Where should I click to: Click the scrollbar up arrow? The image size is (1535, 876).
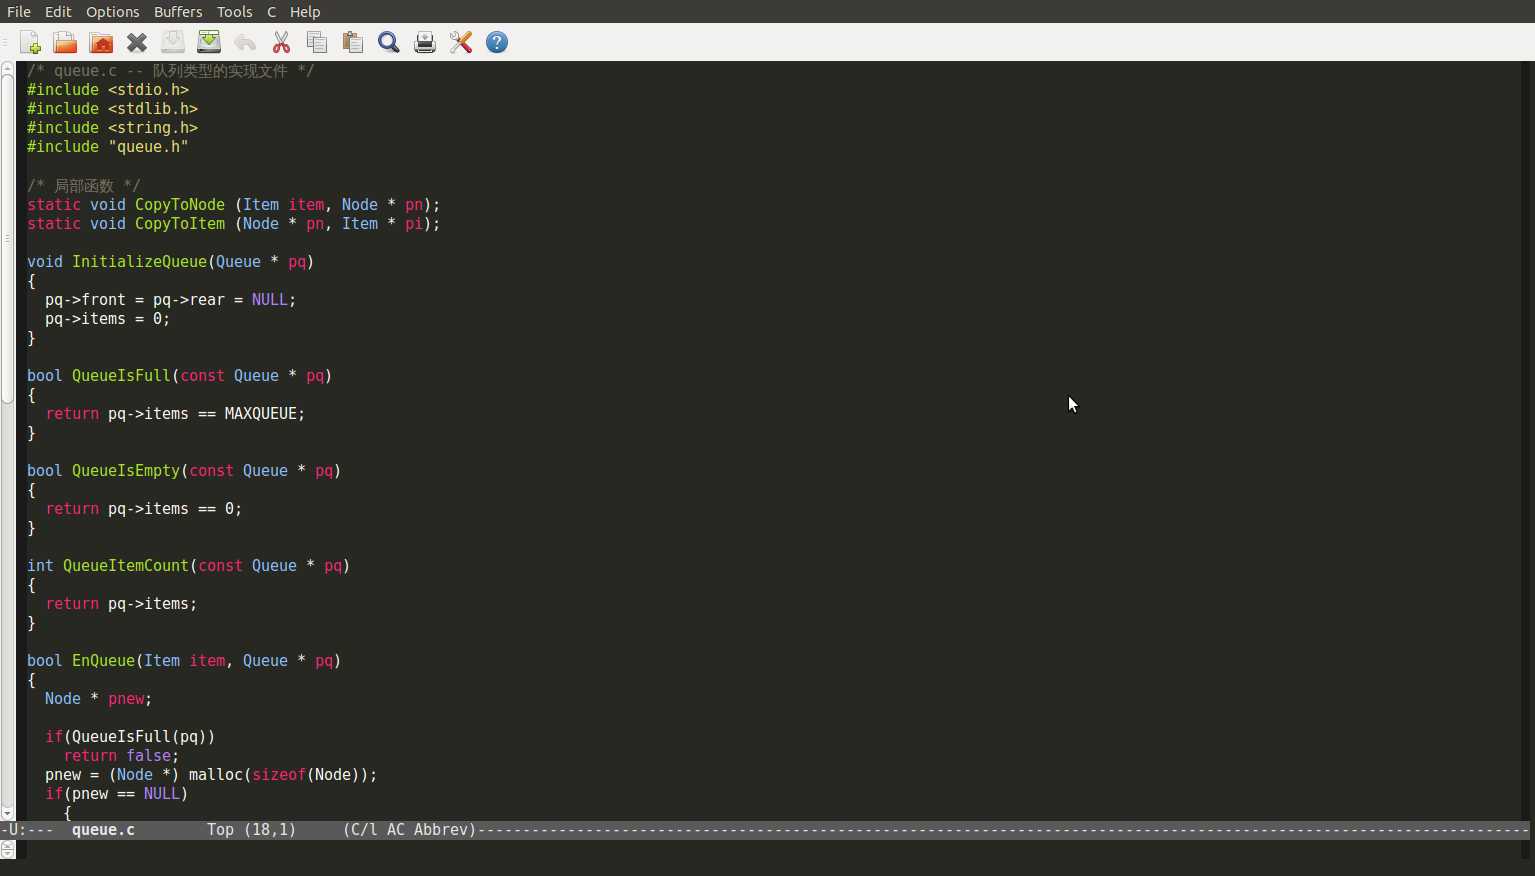8,67
